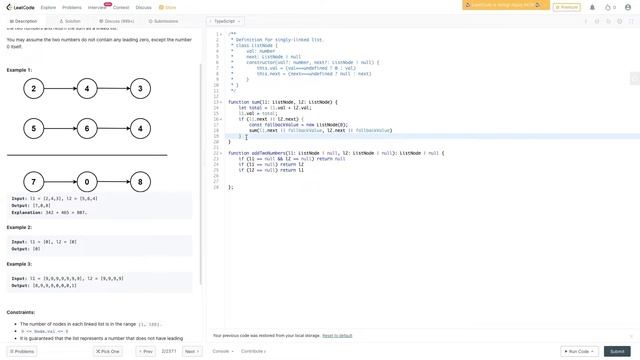The image size is (640, 360).
Task: Click the Premium button
Action: 567,7
